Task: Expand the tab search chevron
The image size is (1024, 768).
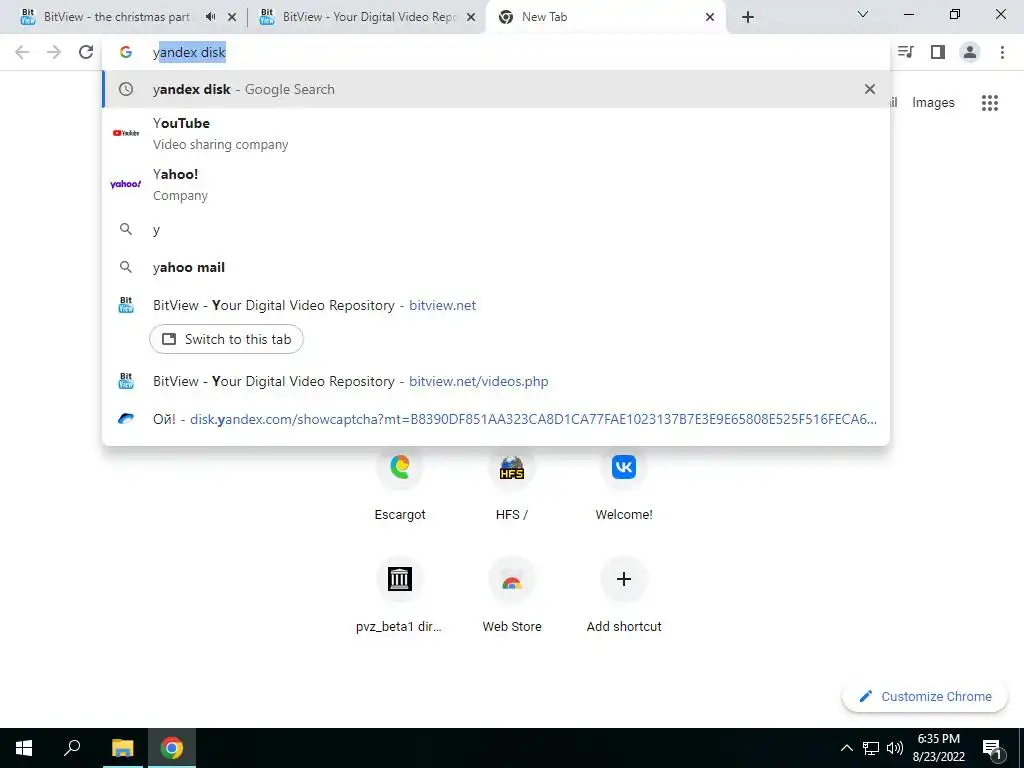Action: click(x=863, y=14)
